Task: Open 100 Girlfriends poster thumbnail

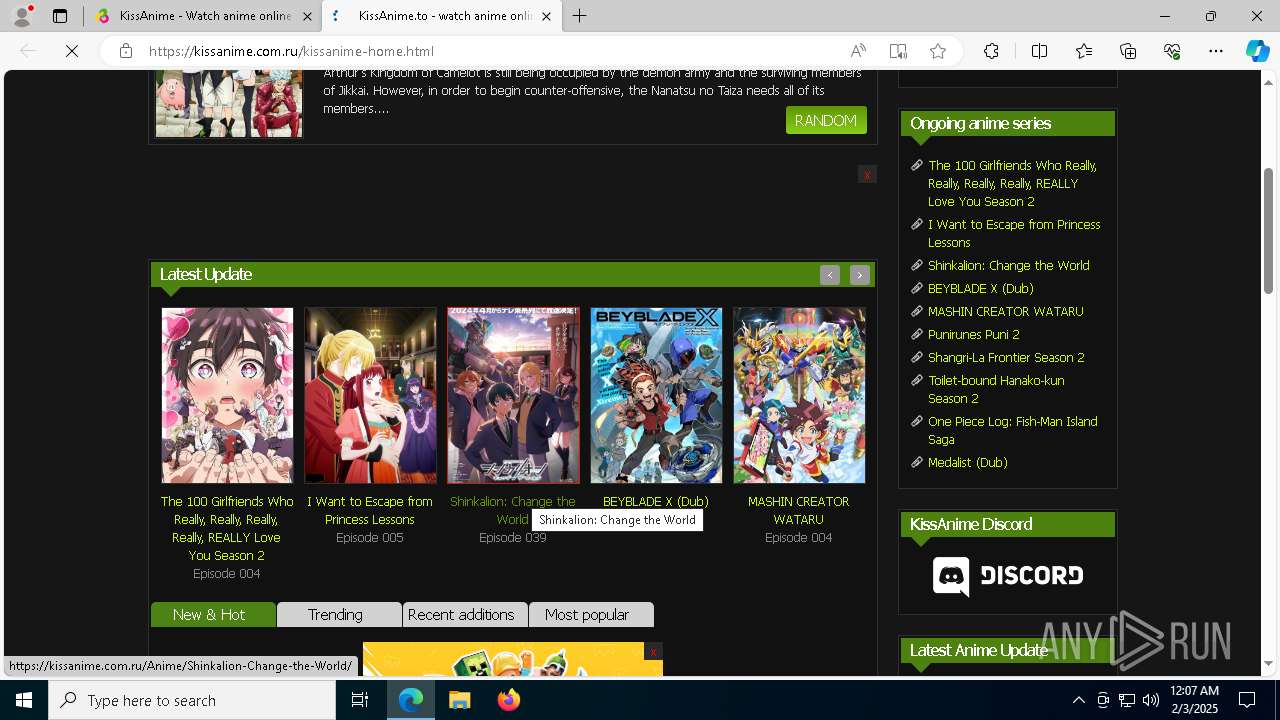Action: (x=227, y=395)
